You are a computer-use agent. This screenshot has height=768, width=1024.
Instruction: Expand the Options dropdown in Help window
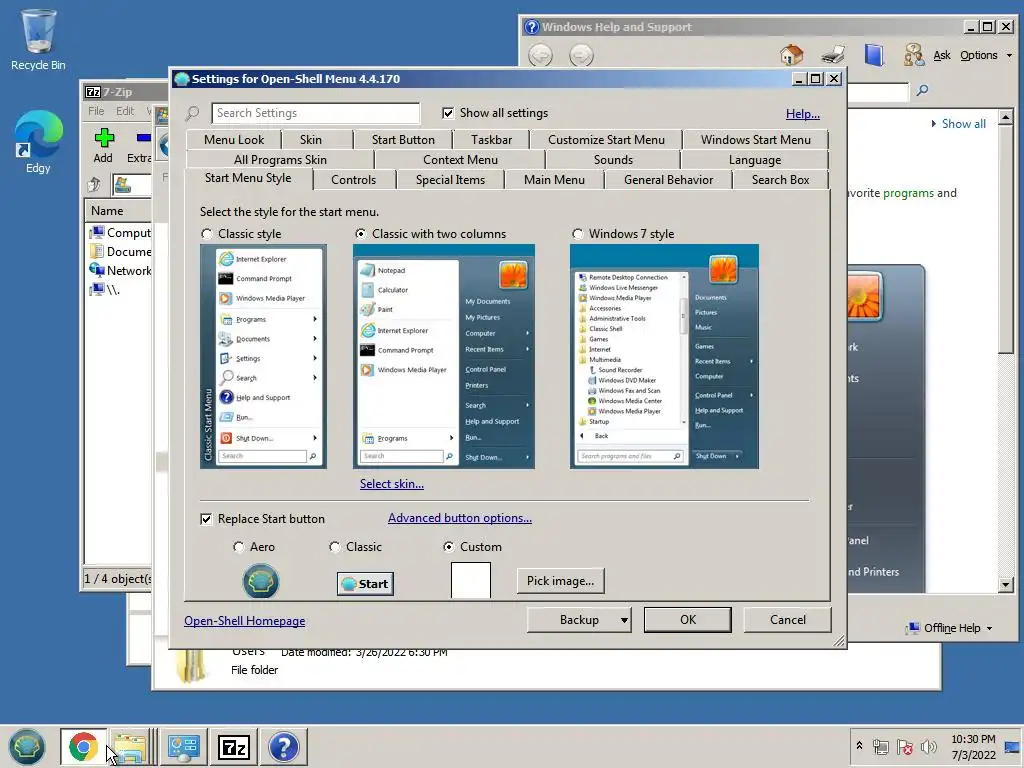pos(986,56)
